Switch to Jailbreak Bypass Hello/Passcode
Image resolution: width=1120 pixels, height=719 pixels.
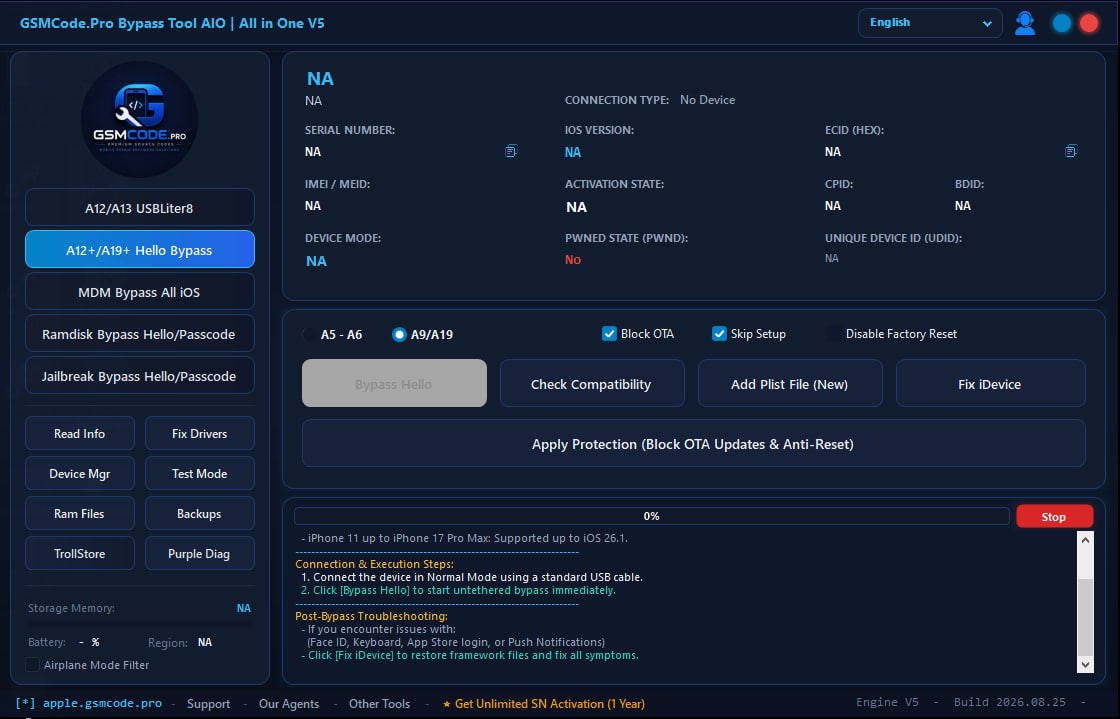click(x=140, y=376)
